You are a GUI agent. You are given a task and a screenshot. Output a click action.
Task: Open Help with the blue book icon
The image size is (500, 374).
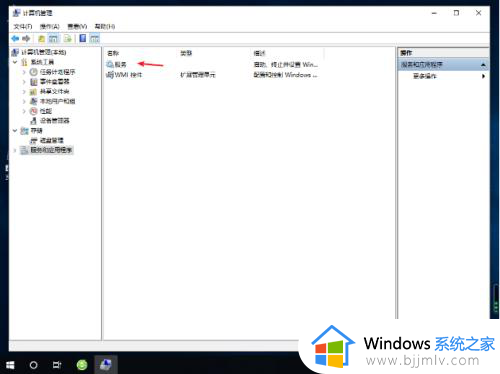[x=83, y=39]
